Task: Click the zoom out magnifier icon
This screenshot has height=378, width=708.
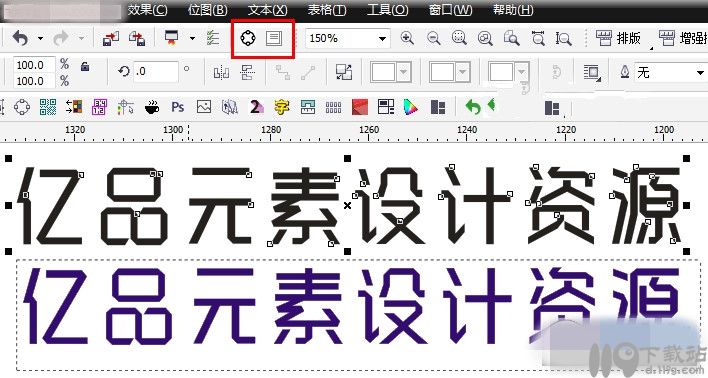Action: [x=433, y=38]
